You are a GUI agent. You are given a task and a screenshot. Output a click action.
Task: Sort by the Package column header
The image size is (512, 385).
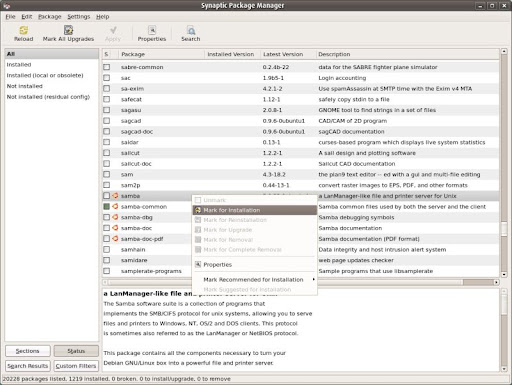[161, 54]
